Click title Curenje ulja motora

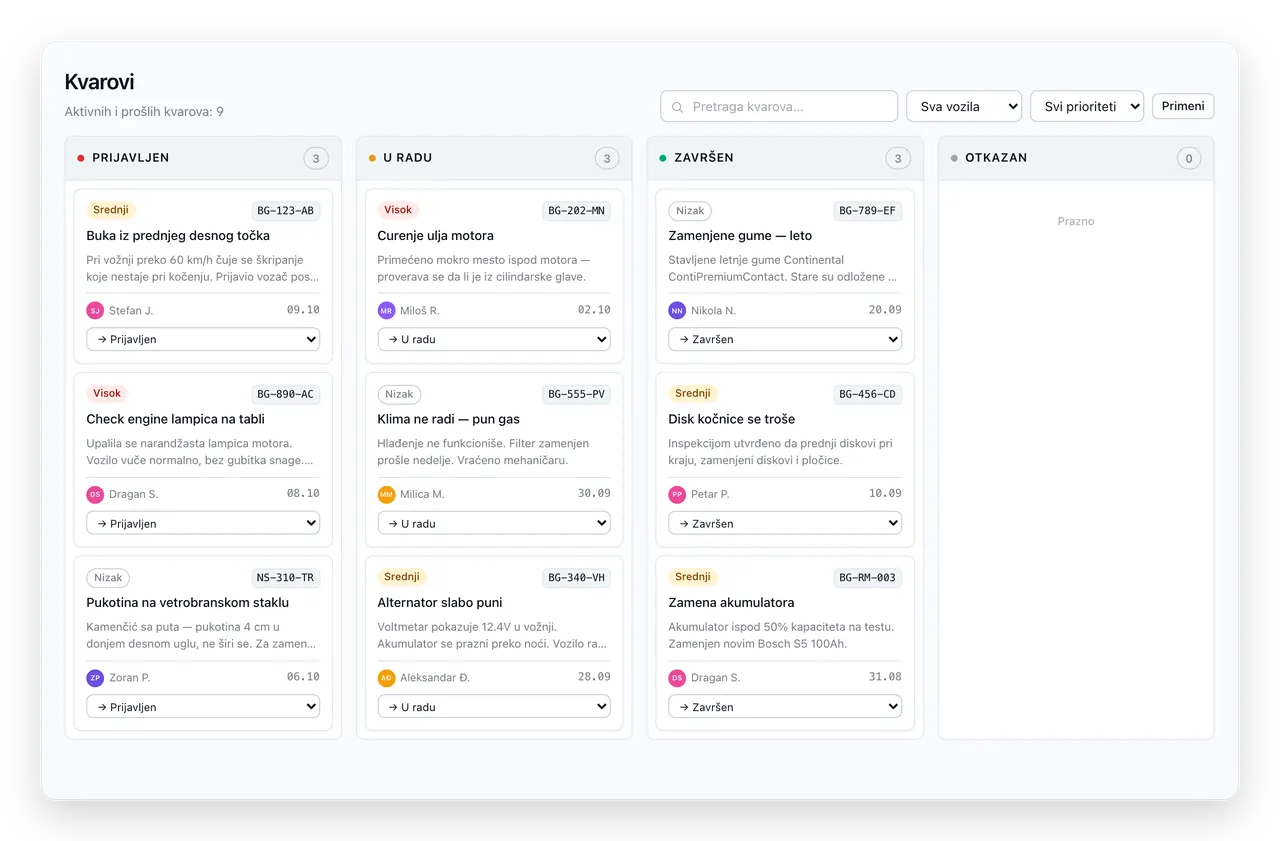(x=435, y=236)
